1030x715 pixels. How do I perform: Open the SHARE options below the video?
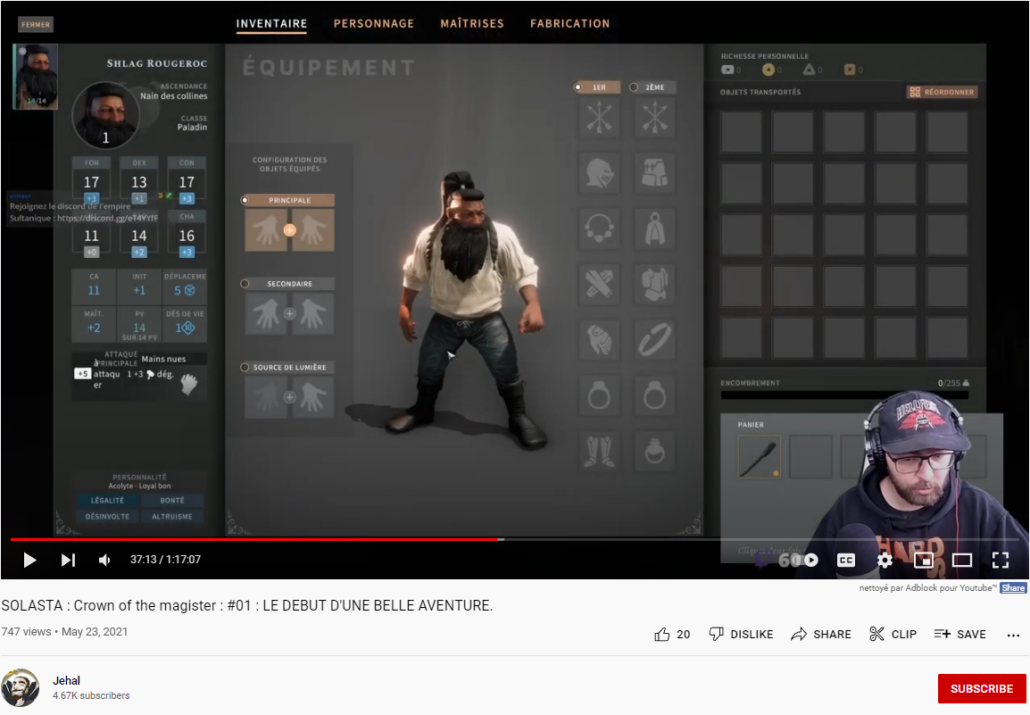tap(821, 634)
